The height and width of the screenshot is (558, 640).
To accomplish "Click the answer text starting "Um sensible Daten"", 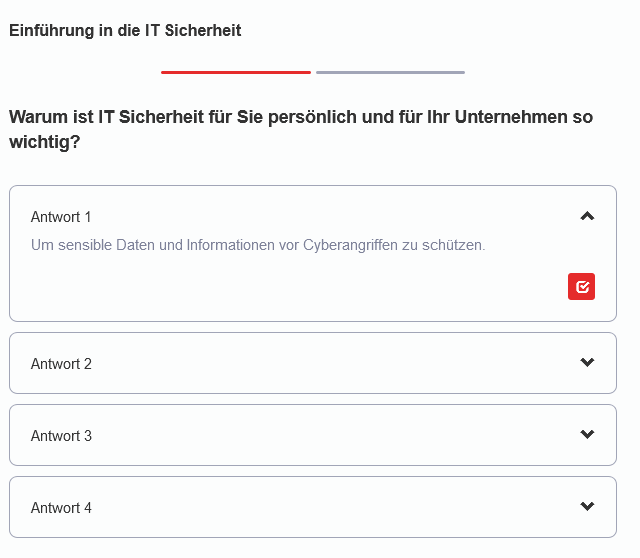I will (258, 245).
